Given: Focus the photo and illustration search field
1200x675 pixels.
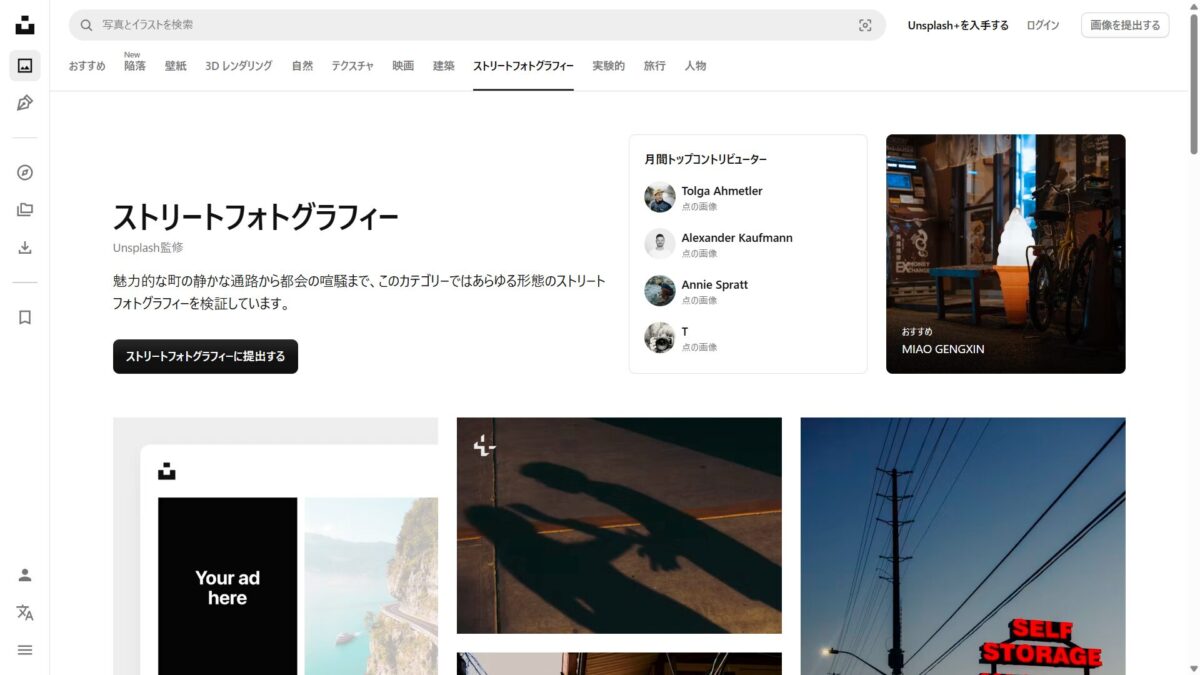Looking at the screenshot, I should pos(477,25).
